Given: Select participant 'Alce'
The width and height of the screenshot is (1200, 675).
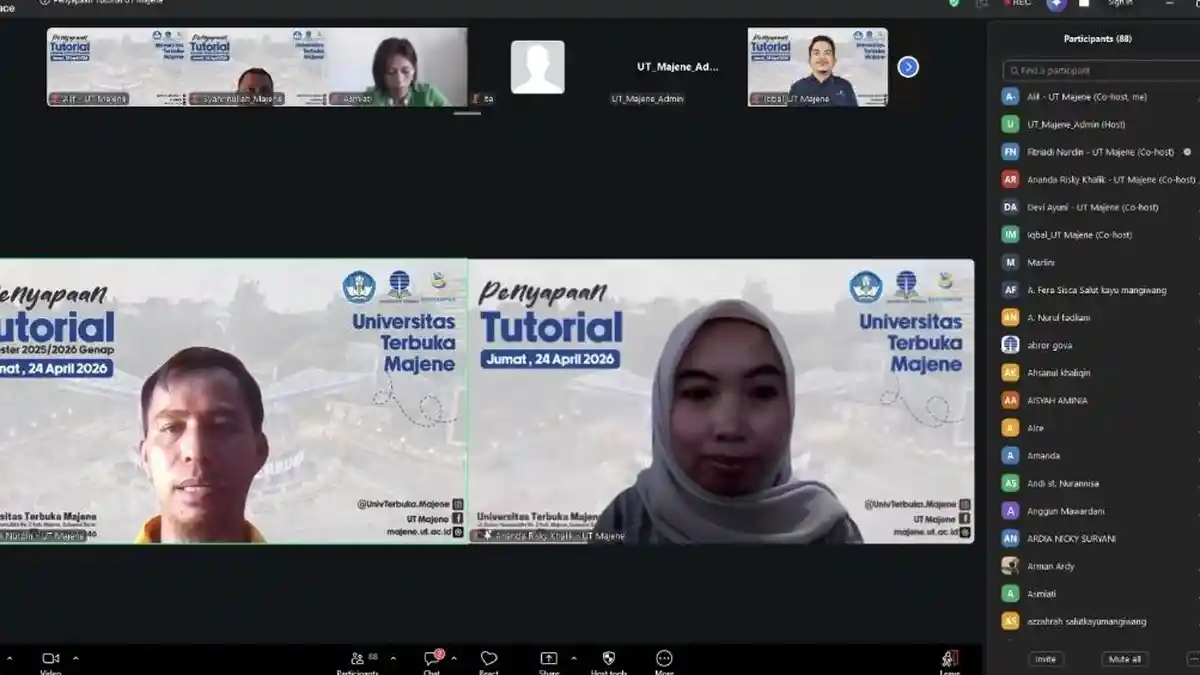Looking at the screenshot, I should point(1098,428).
